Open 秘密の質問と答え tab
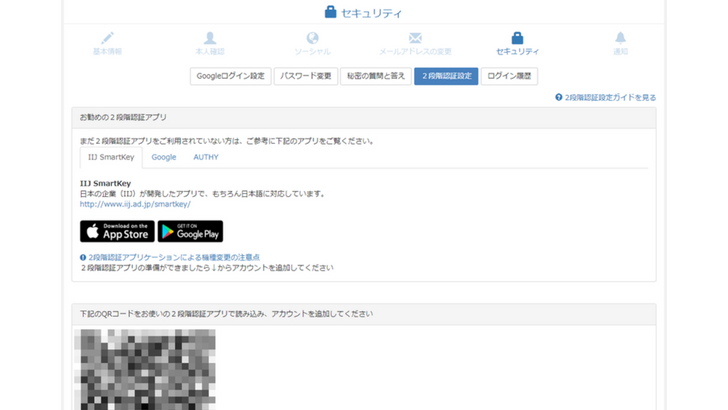Viewport: 728px width, 410px height. (376, 76)
